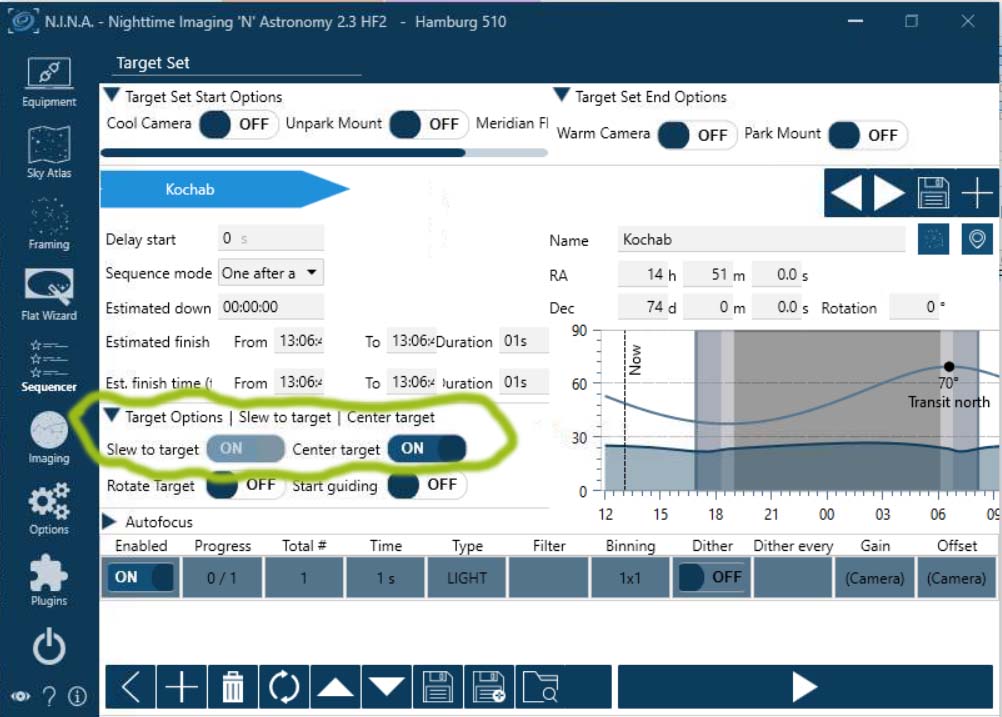Screen dimensions: 1002x717
Task: Collapse the Target Options section
Action: click(x=111, y=417)
